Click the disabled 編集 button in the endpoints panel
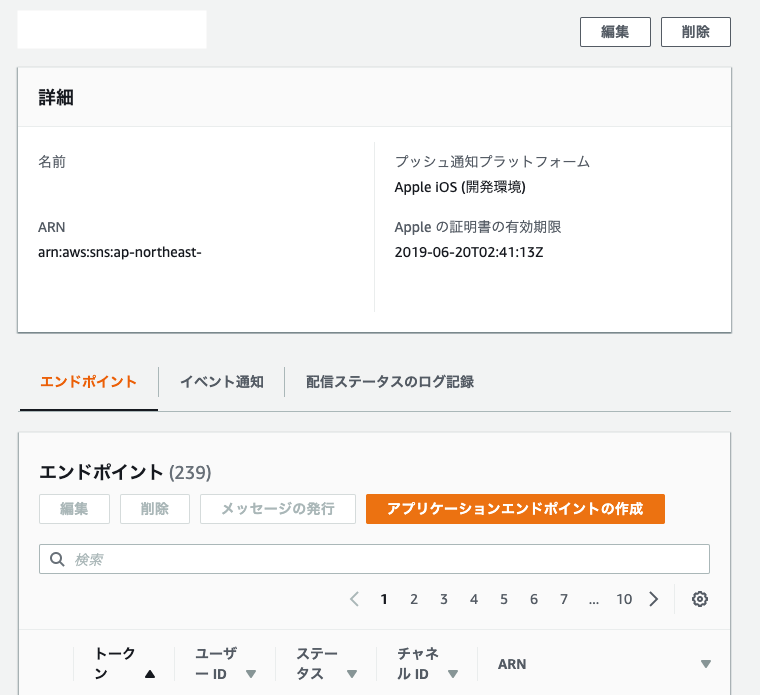The height and width of the screenshot is (695, 760). (x=74, y=509)
